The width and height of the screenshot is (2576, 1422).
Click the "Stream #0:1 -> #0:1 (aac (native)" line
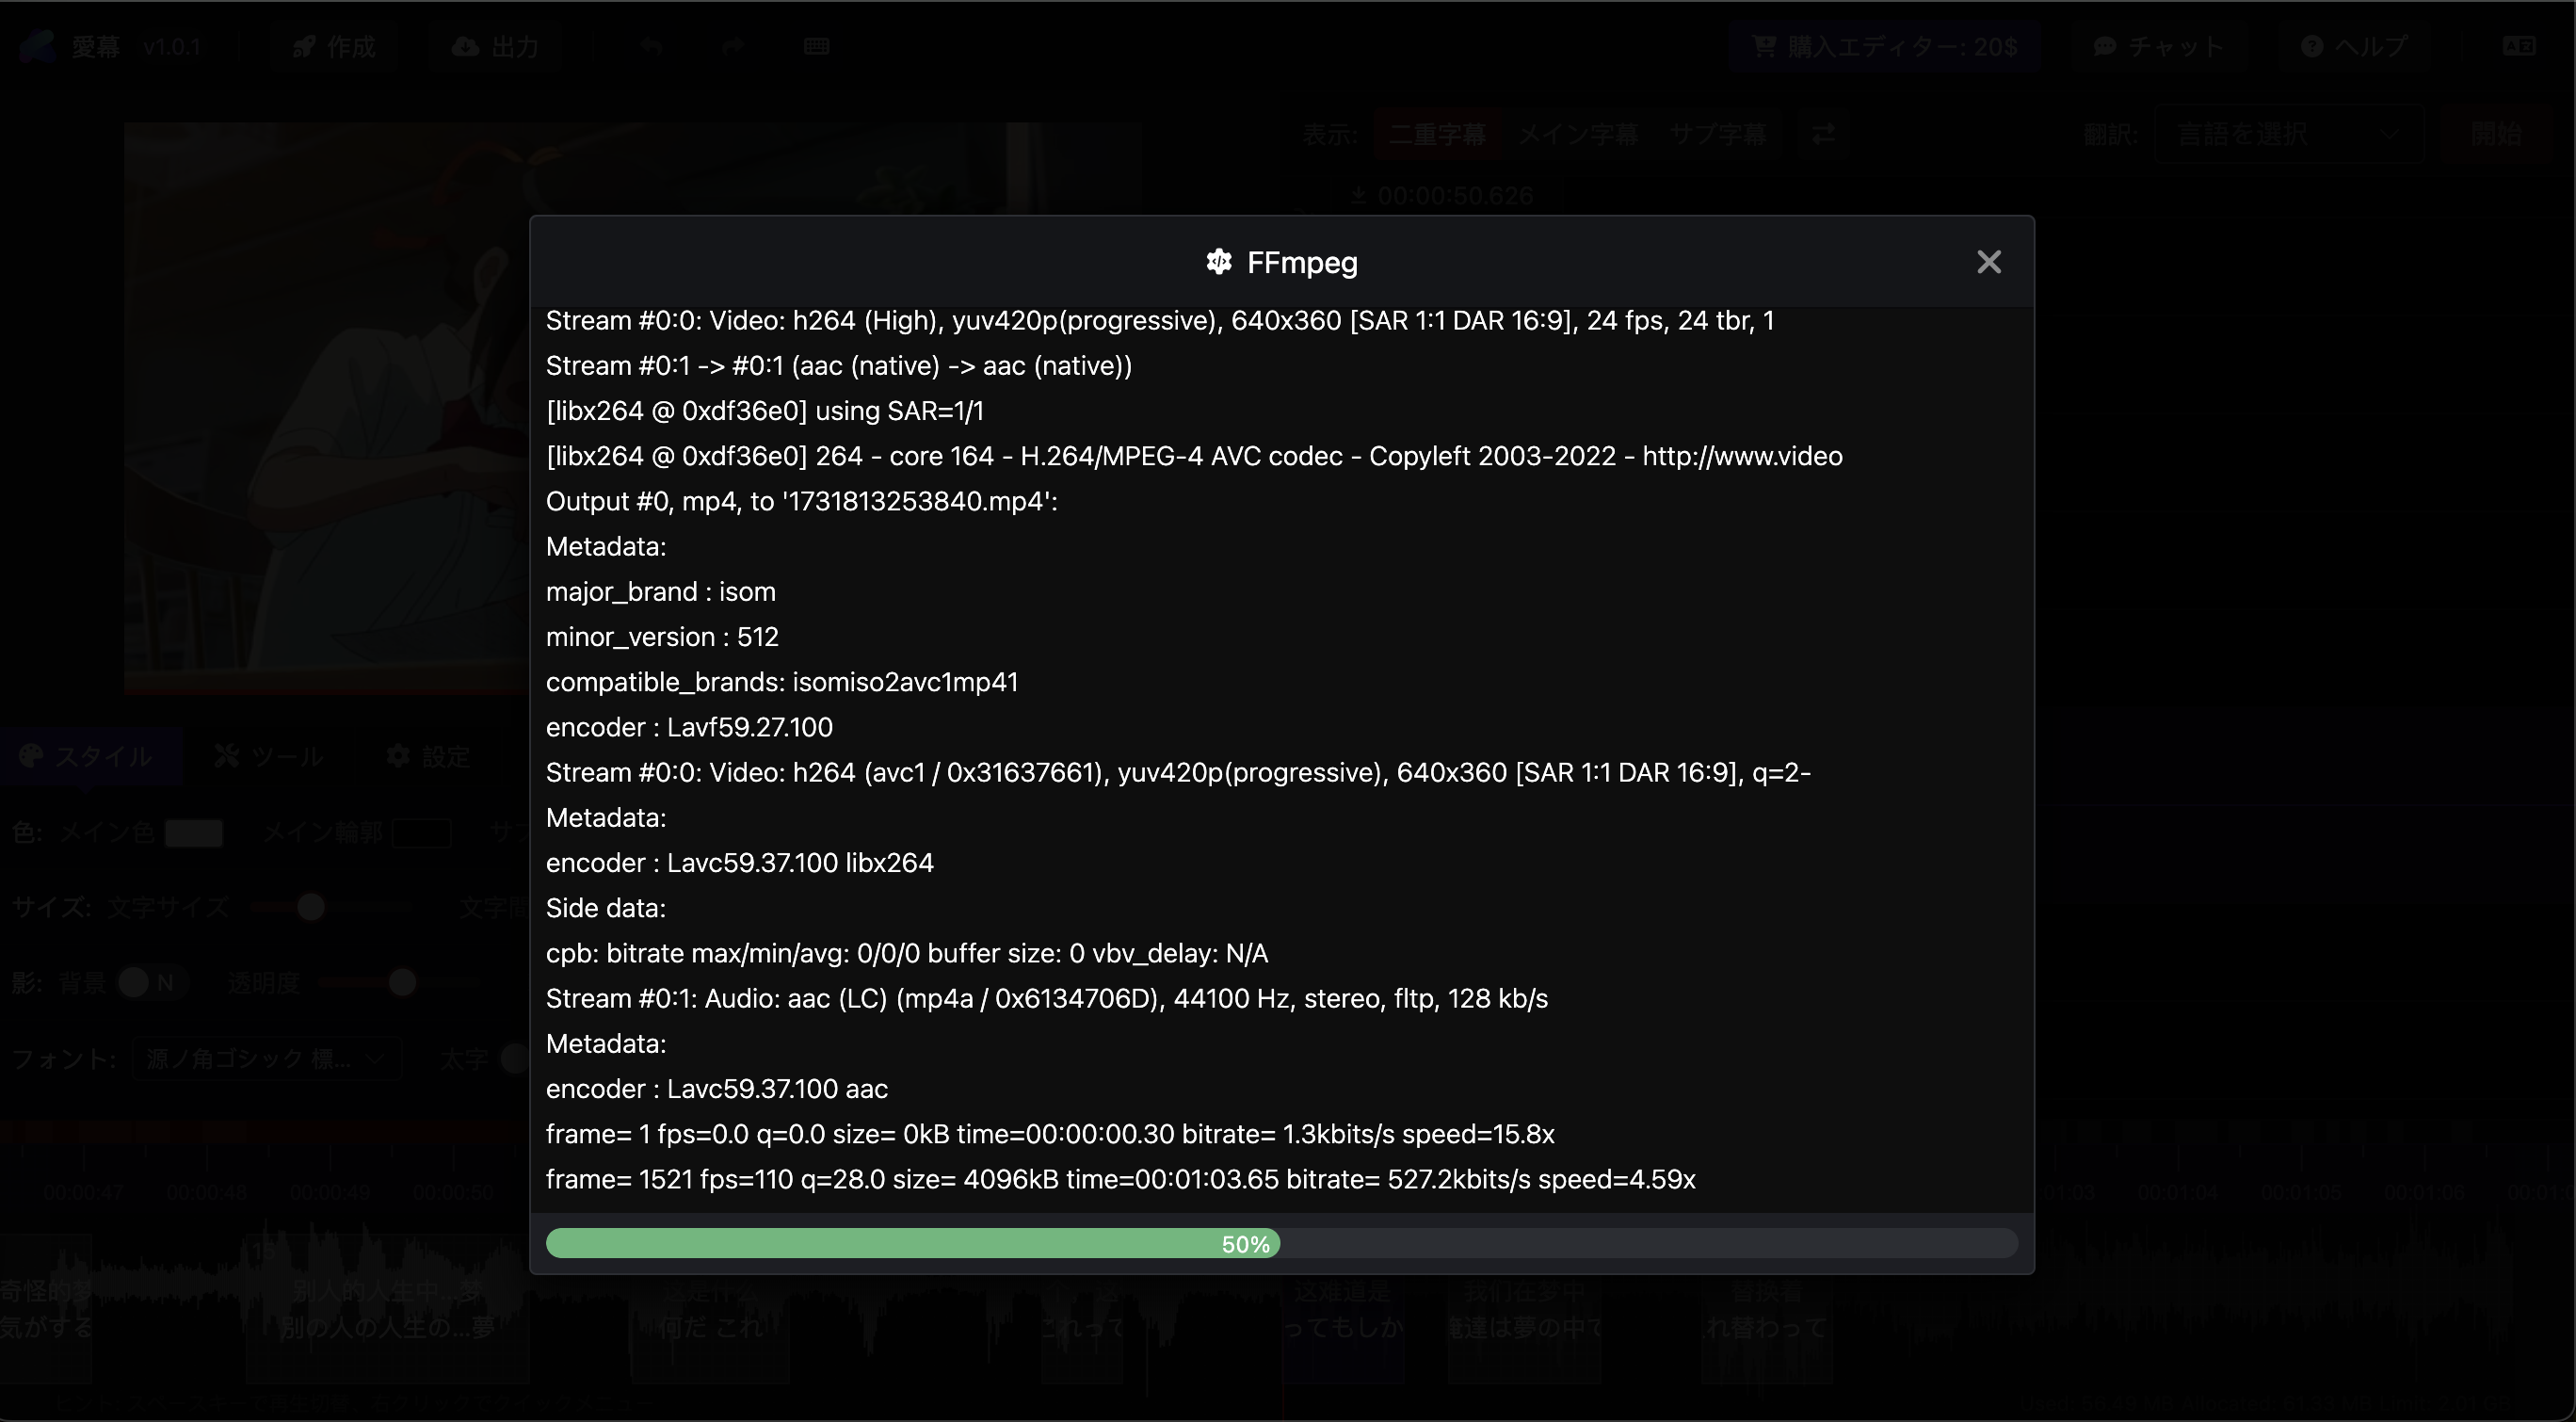pyautogui.click(x=839, y=365)
